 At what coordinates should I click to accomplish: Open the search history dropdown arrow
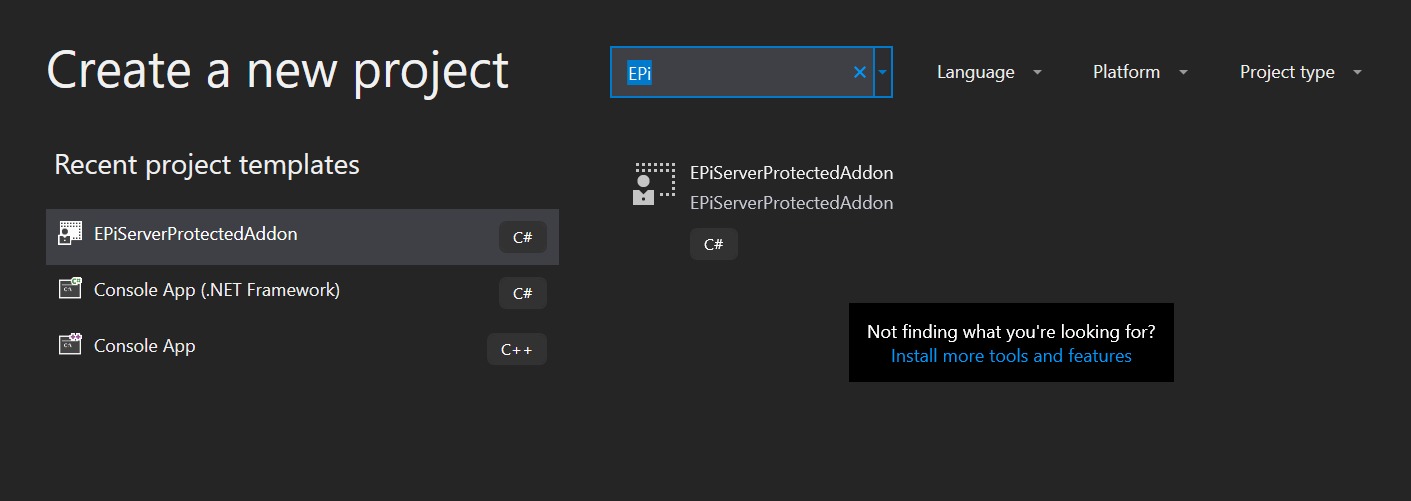tap(882, 72)
